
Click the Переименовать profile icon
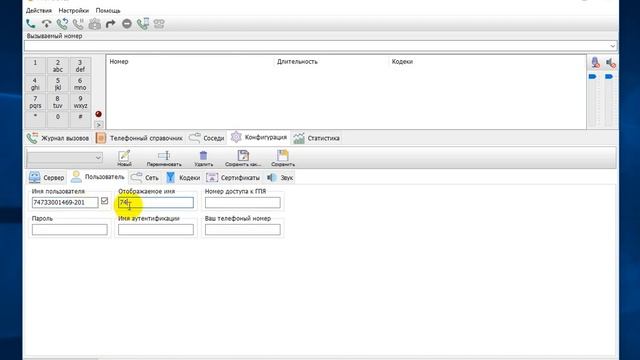pos(164,158)
